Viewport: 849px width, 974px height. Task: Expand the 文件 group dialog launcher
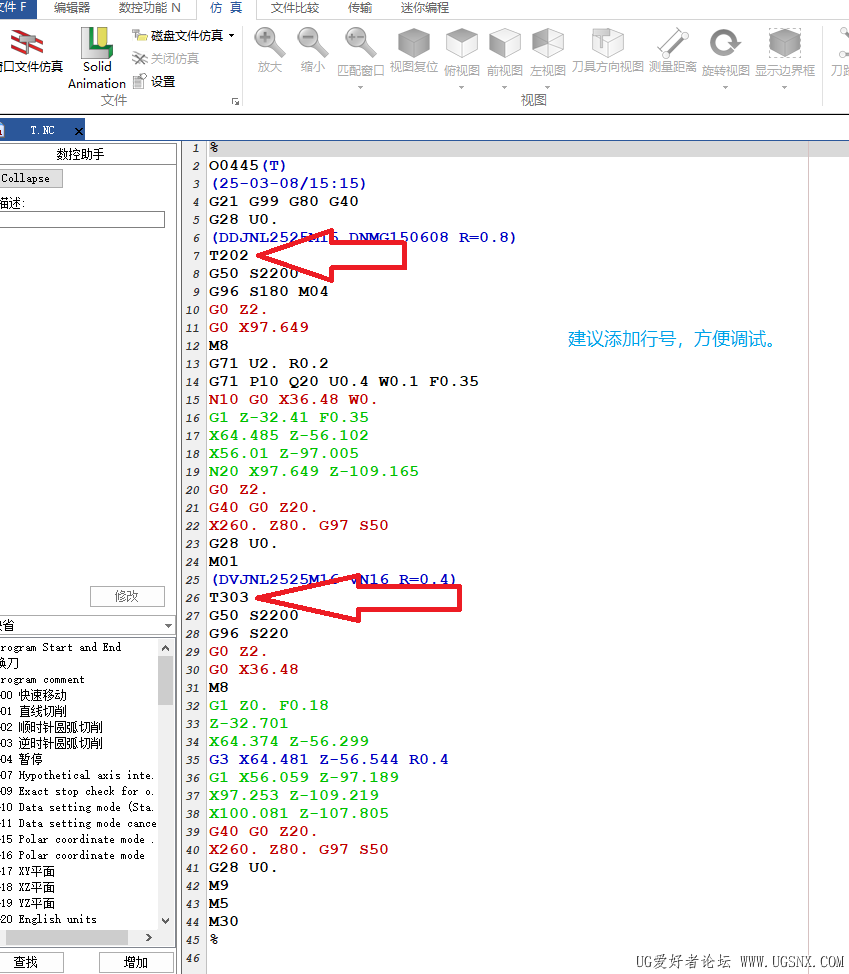(x=236, y=102)
